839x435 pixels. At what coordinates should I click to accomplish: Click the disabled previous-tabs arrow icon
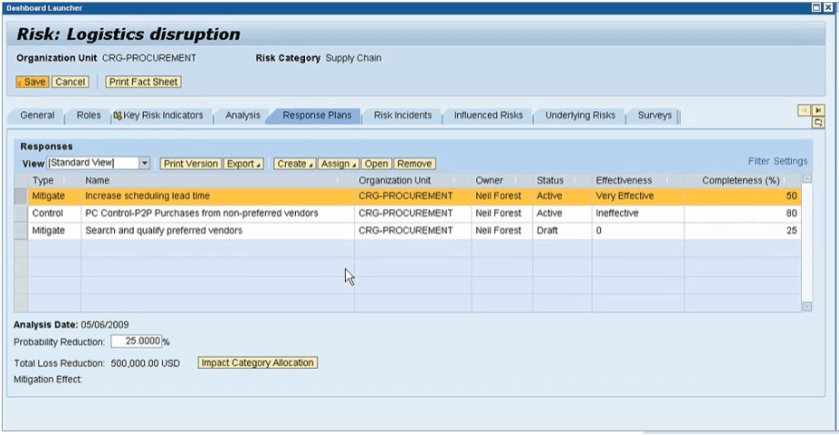pyautogui.click(x=804, y=110)
